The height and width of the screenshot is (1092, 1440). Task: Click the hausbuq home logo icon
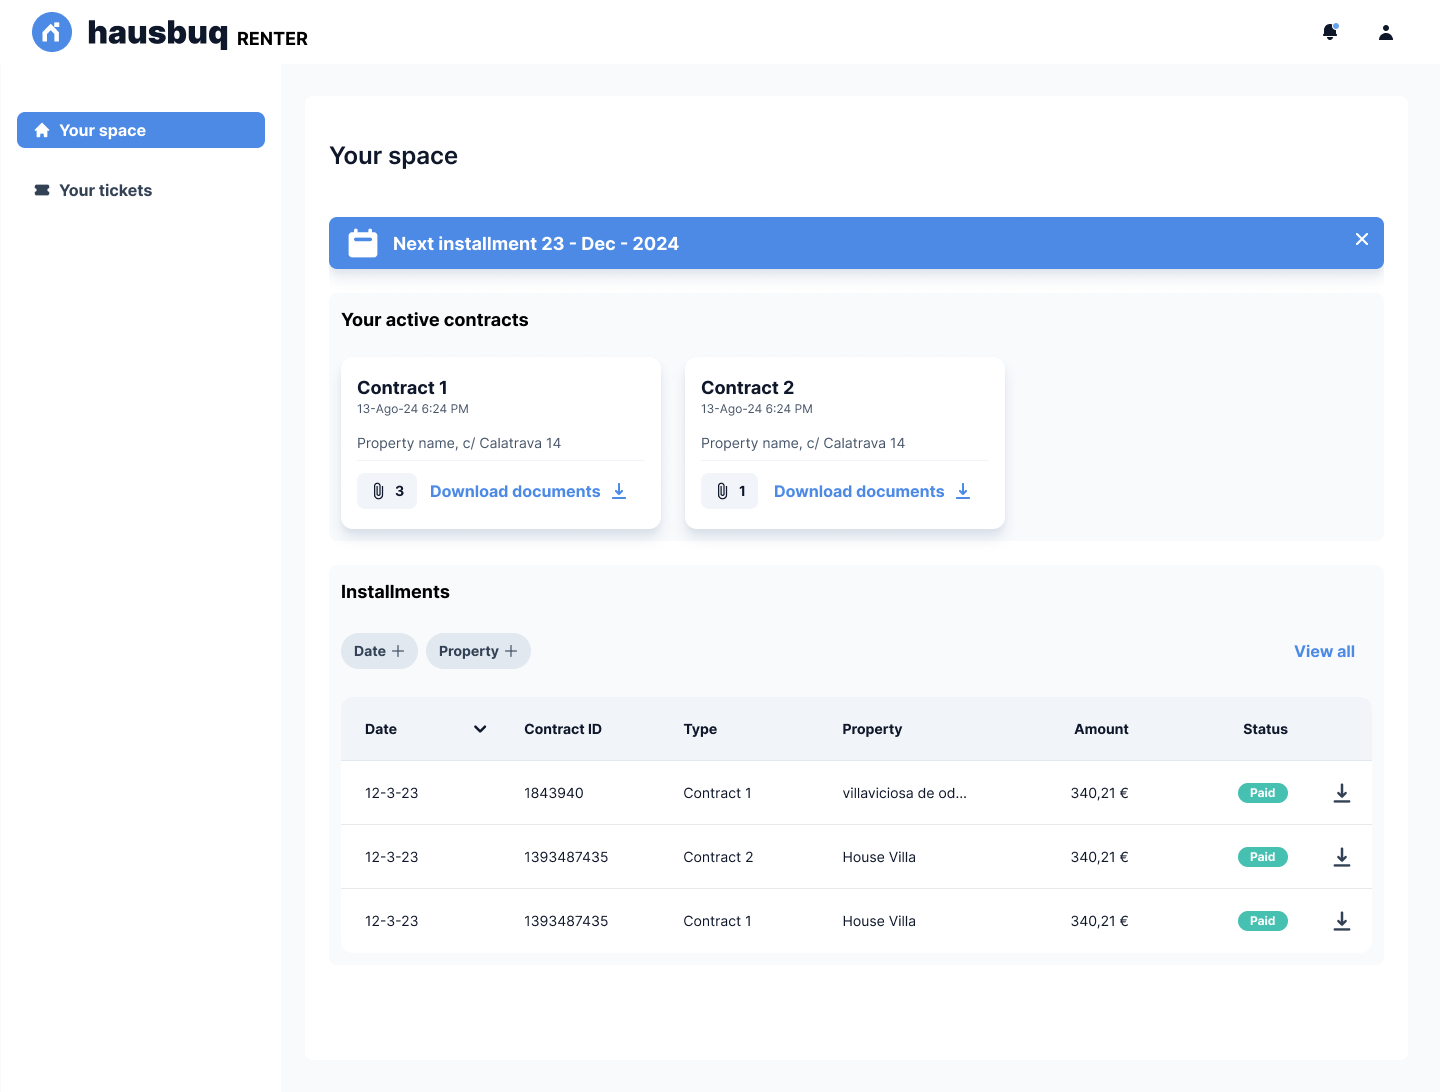pos(52,32)
